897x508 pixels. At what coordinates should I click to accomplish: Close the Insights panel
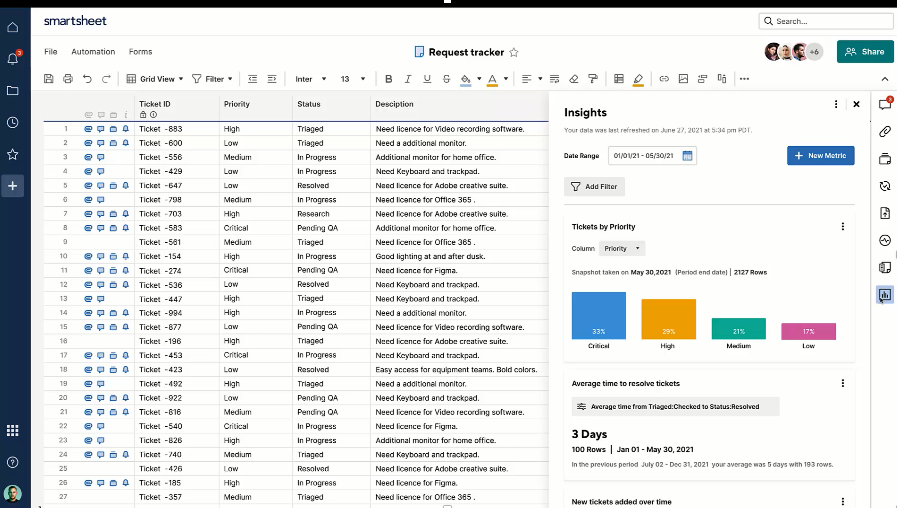pos(856,104)
